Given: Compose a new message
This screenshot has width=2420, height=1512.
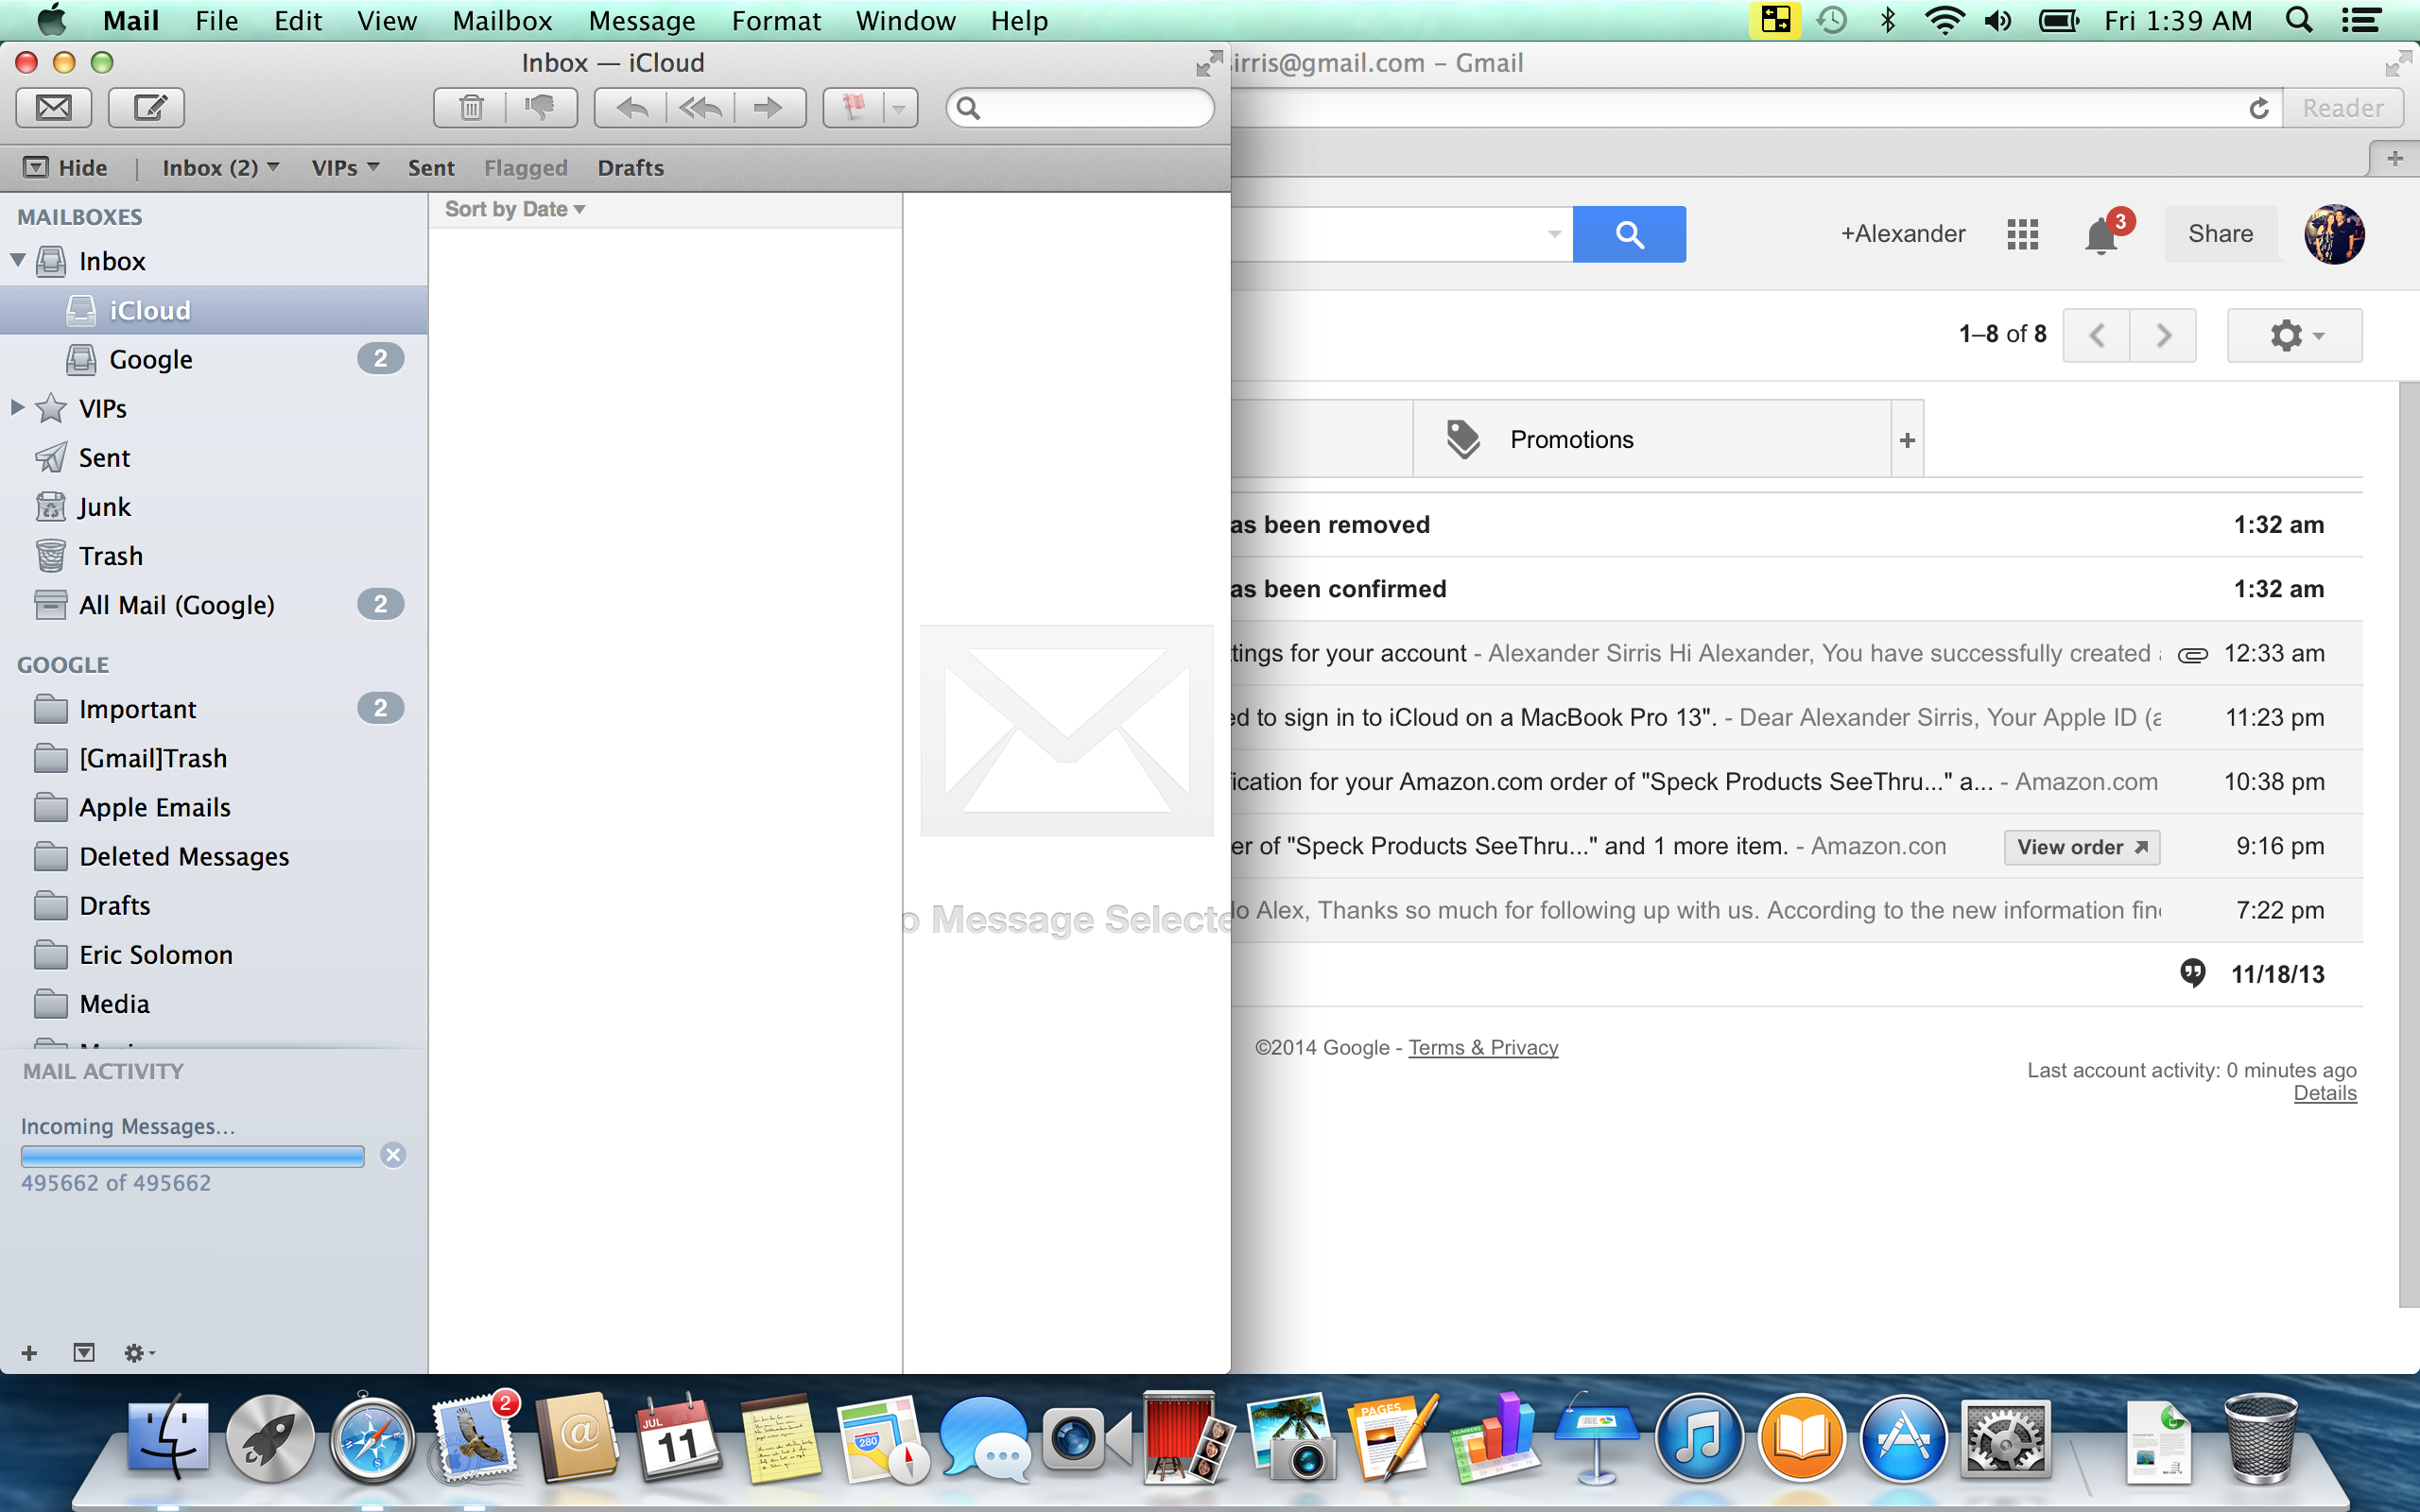Looking at the screenshot, I should point(147,107).
